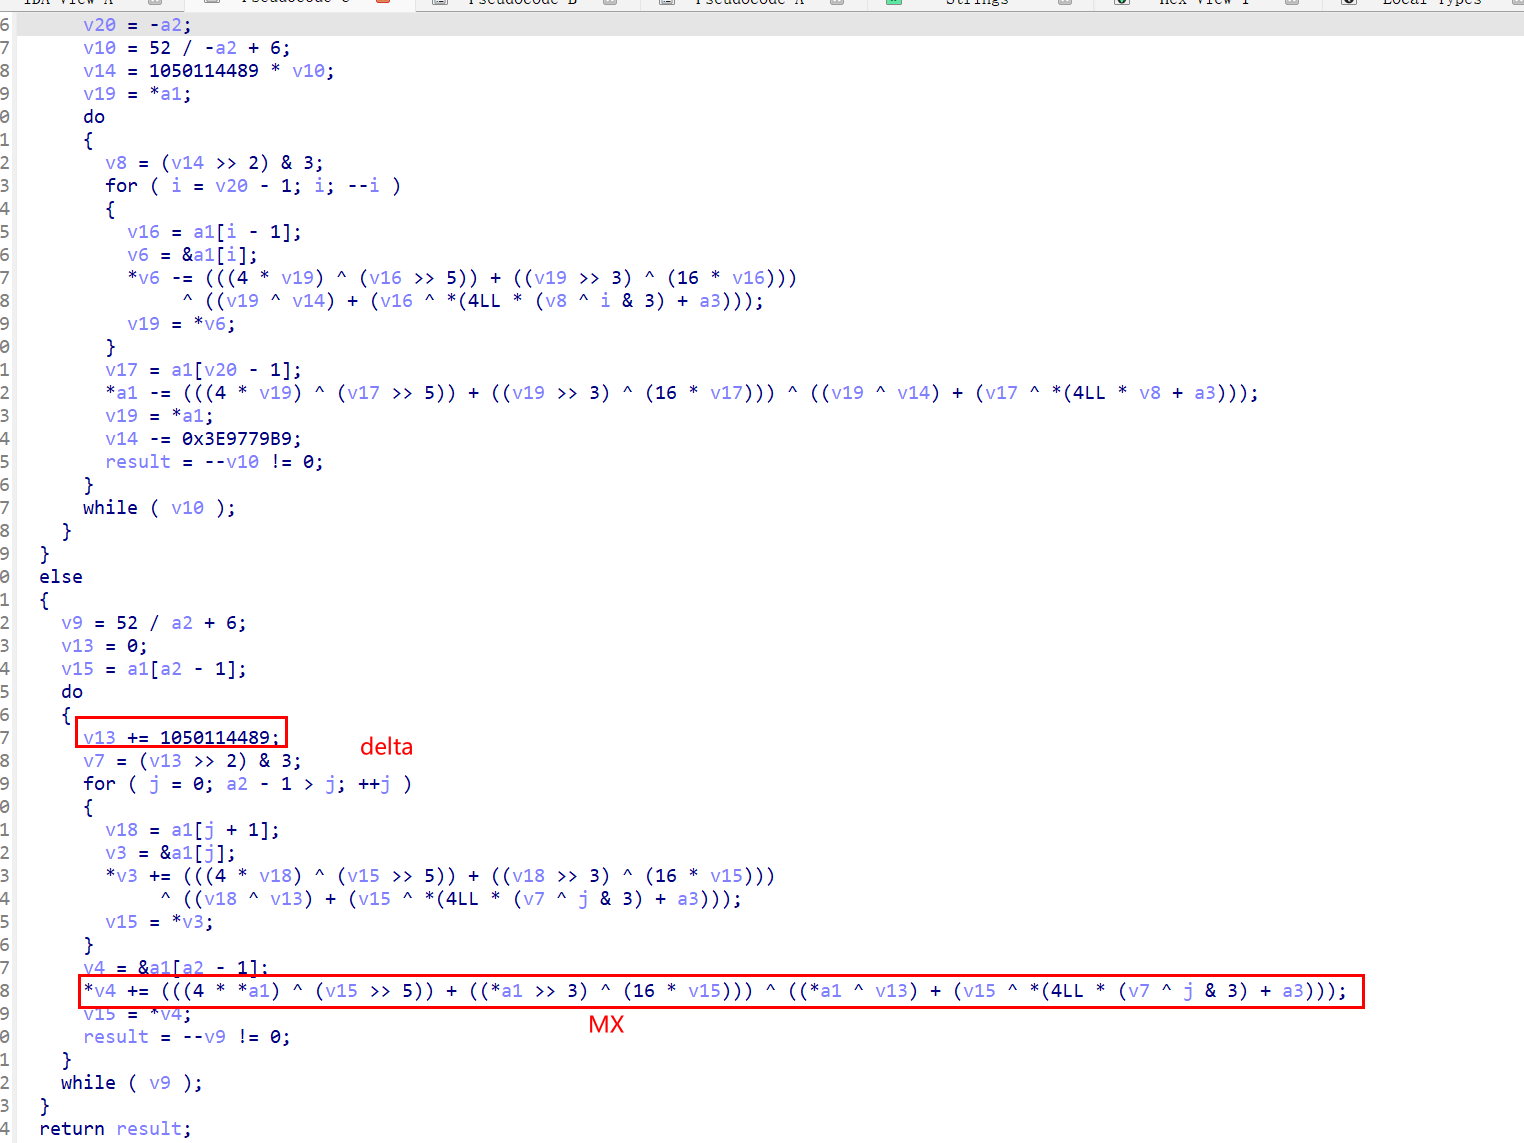
Task: Click the 'while ( v10 );' line
Action: tap(159, 508)
